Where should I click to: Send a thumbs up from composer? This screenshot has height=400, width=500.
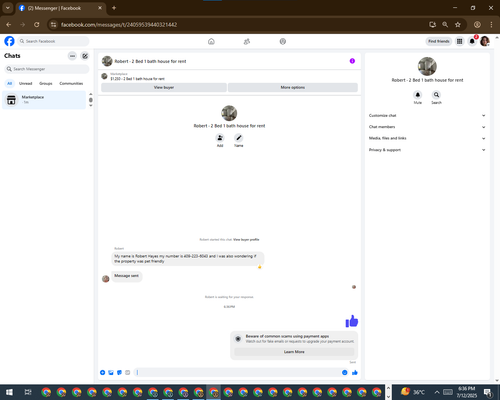(355, 372)
